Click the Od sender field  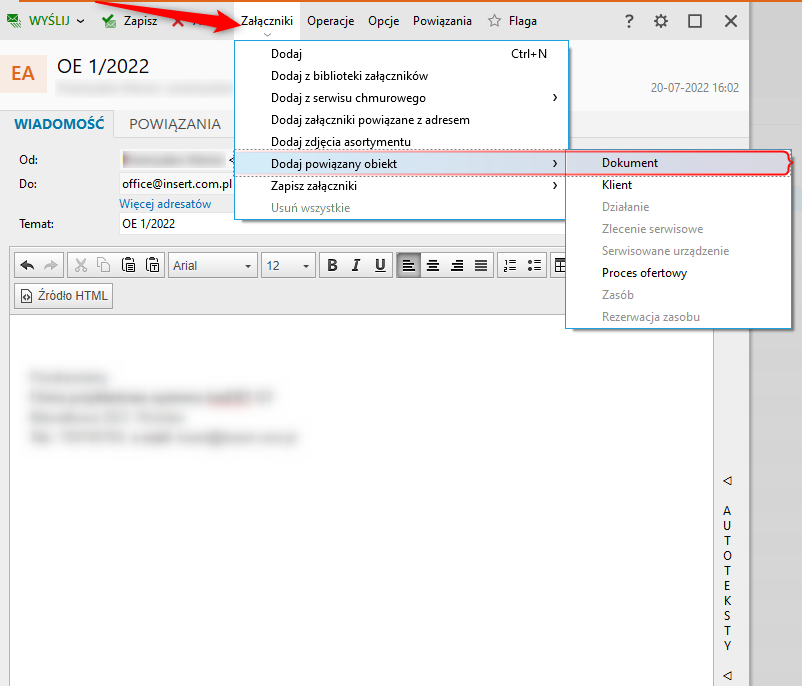pos(176,160)
